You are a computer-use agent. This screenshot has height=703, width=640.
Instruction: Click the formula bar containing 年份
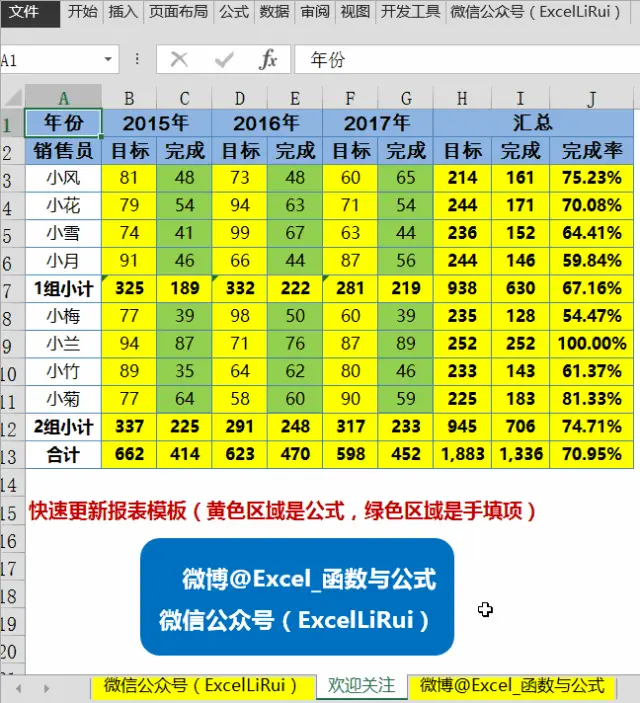click(x=460, y=60)
